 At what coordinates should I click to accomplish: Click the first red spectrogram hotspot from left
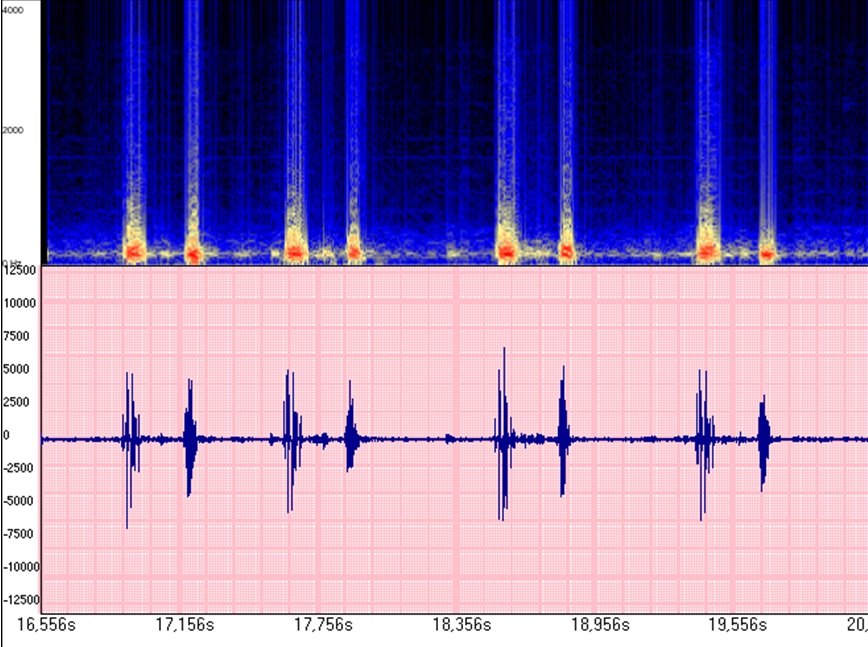click(x=134, y=250)
